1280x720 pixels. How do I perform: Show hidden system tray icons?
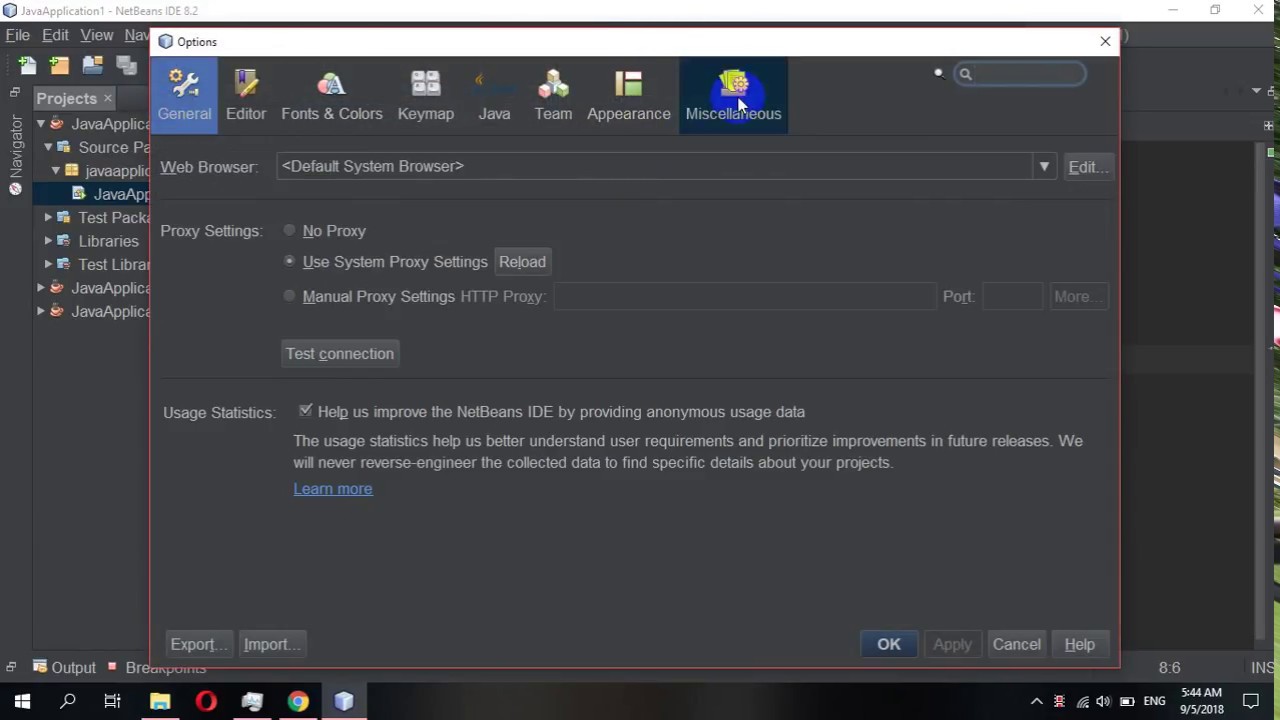(1037, 701)
